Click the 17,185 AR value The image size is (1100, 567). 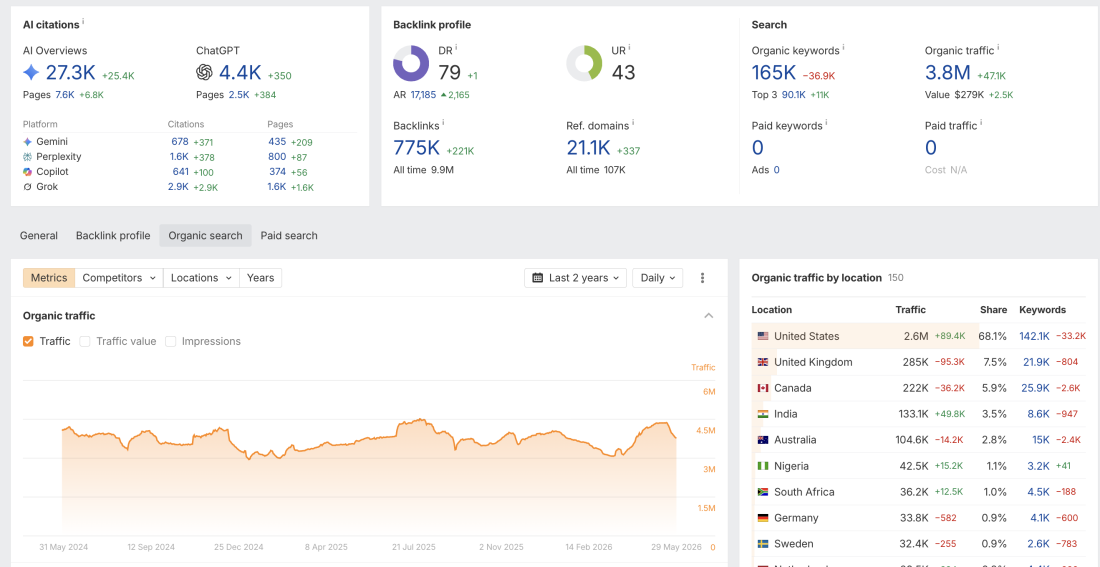point(423,95)
